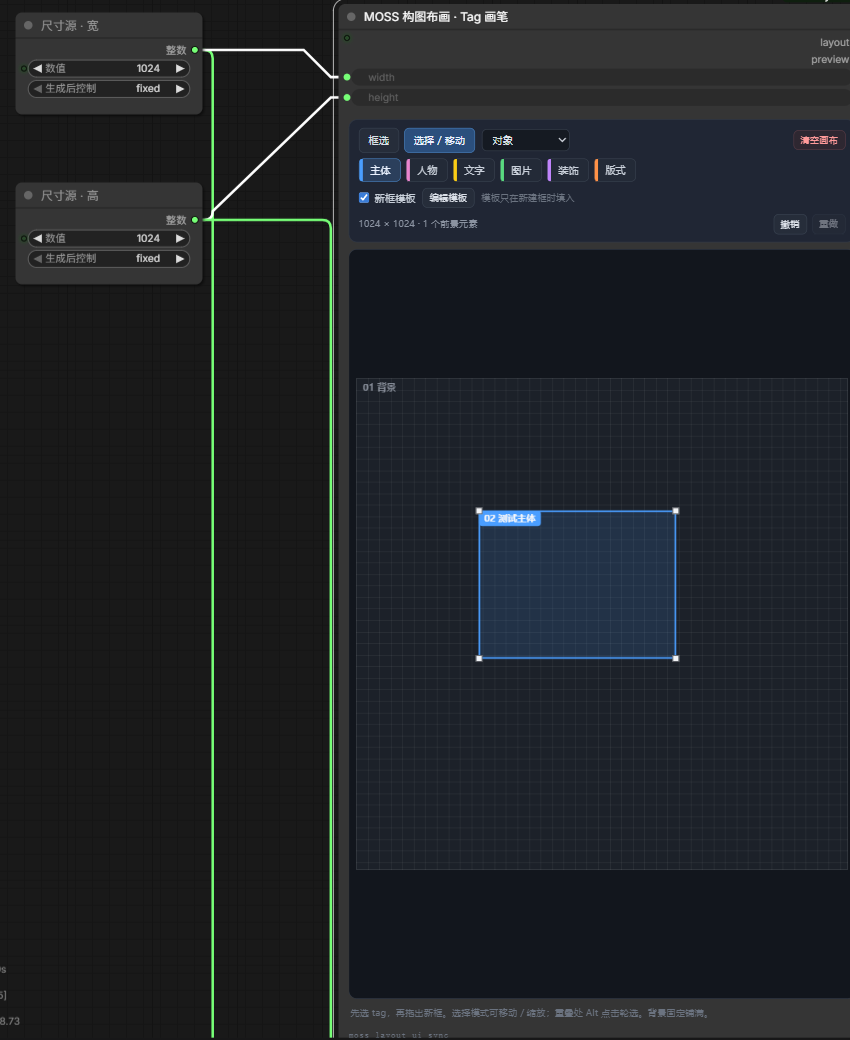Click the 整数 output port on 尺寸源 · 高
Viewport: 850px width, 1040px height.
coord(195,220)
